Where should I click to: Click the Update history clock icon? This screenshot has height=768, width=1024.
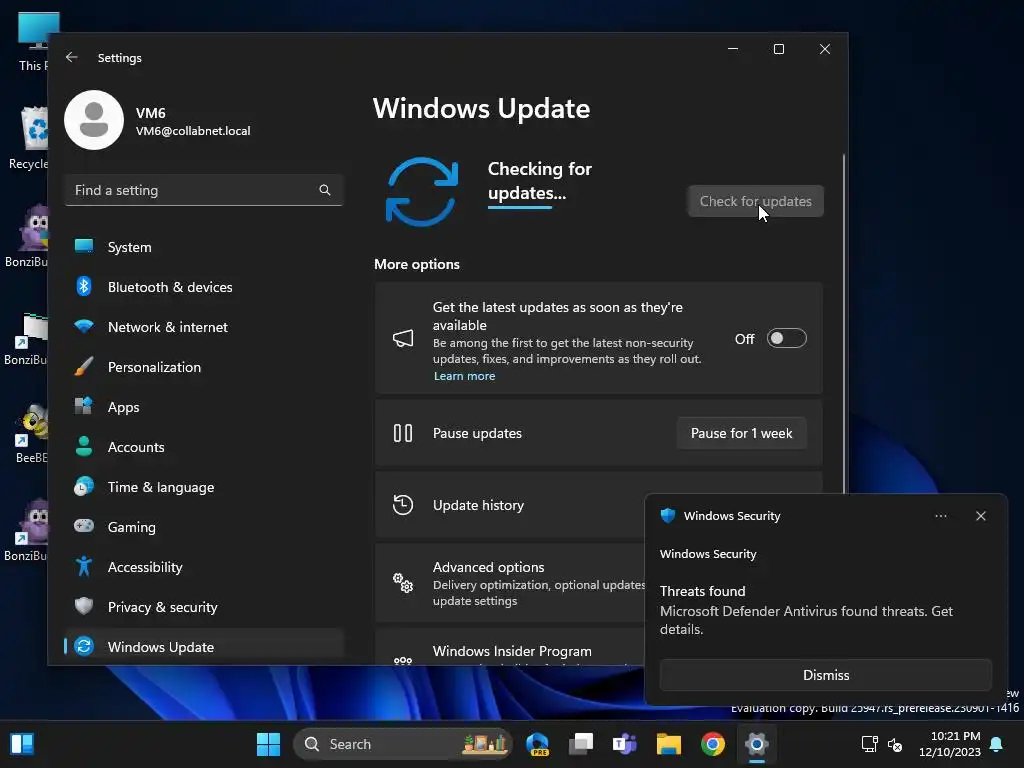point(403,505)
